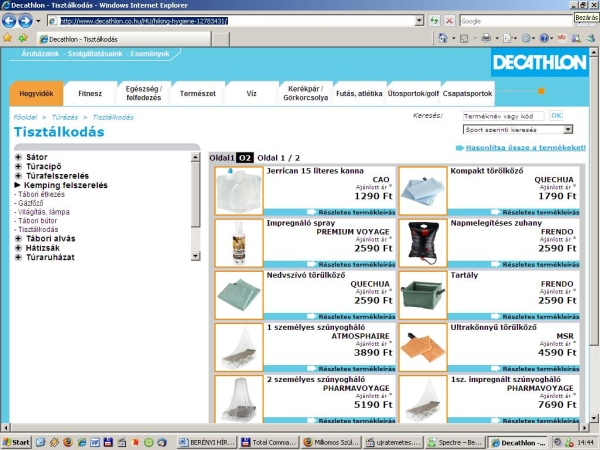This screenshot has width=600, height=450.
Task: Open the Help question mark icon
Action: point(544,38)
